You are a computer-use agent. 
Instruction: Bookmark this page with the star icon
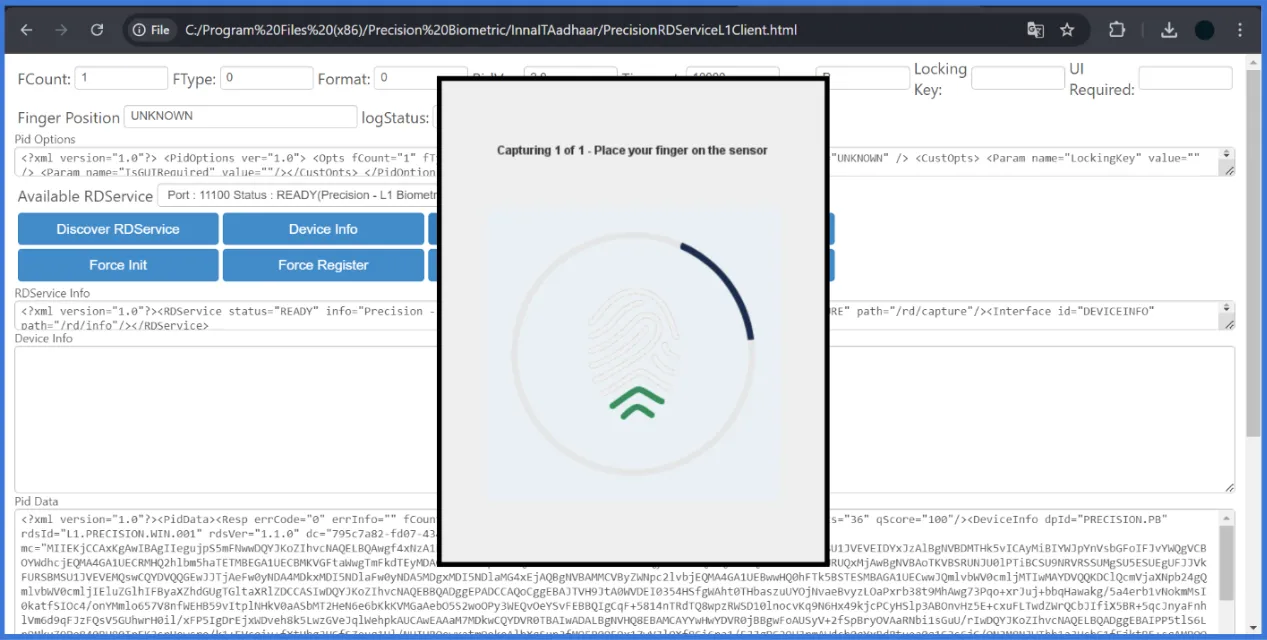[1067, 30]
